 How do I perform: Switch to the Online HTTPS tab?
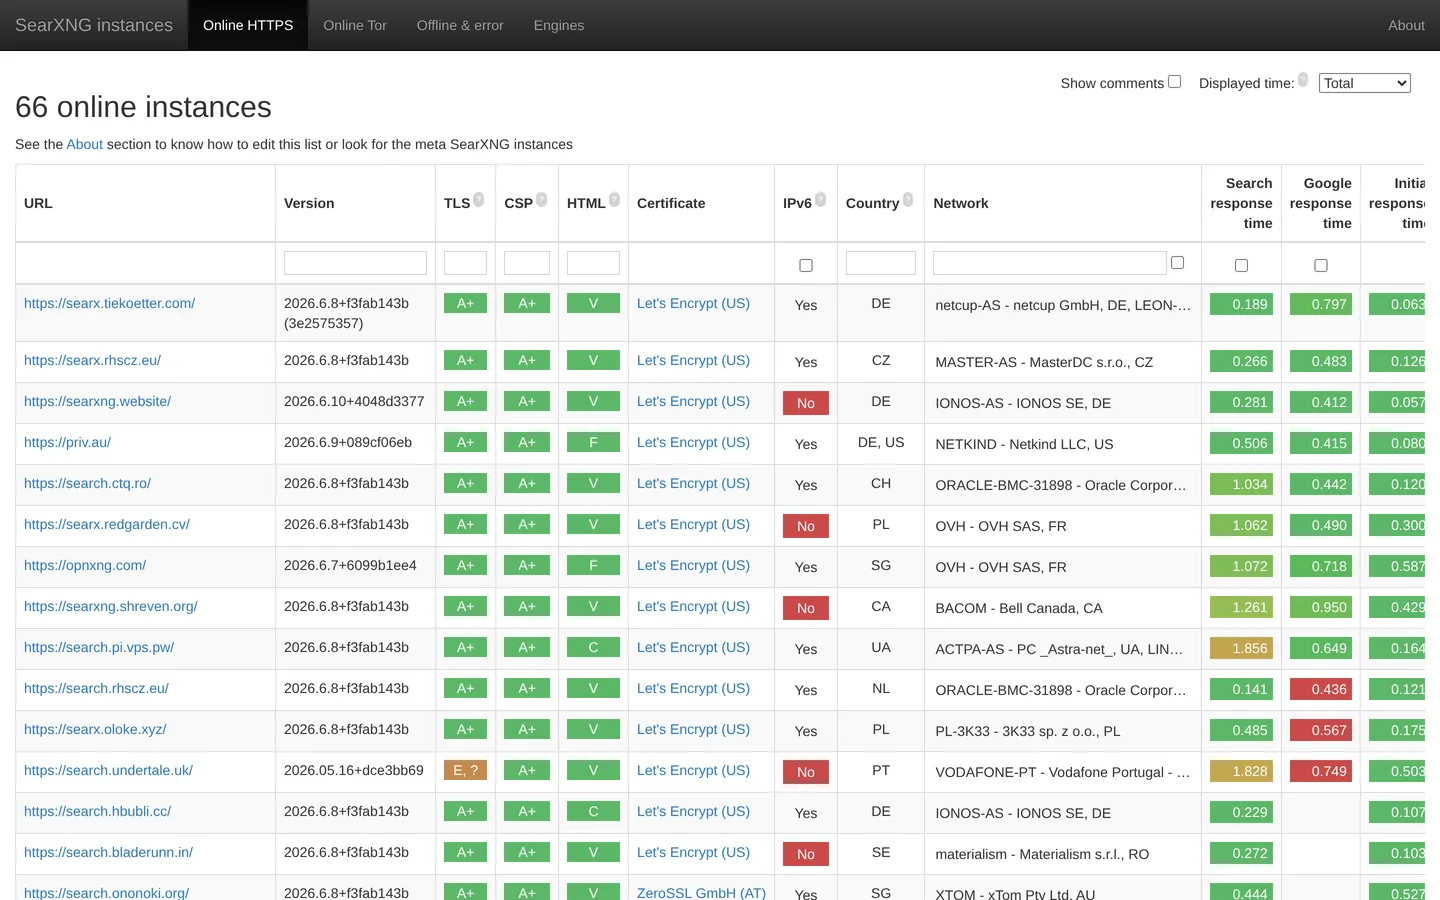pos(248,25)
